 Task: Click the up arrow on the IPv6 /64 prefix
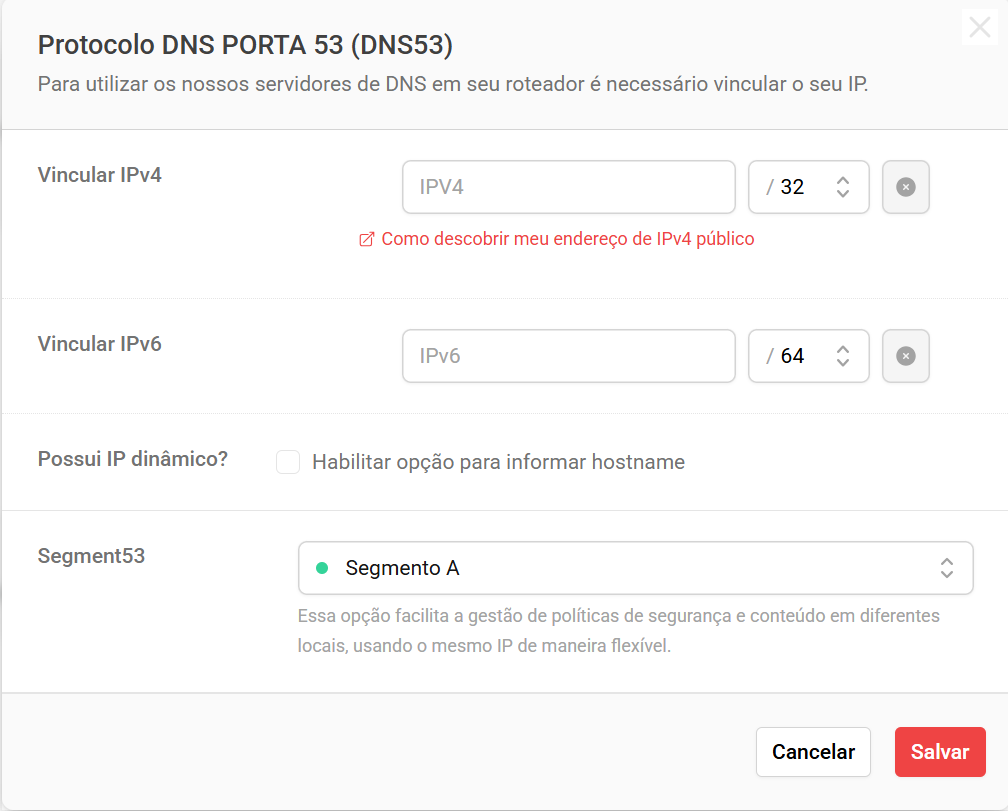click(x=843, y=349)
